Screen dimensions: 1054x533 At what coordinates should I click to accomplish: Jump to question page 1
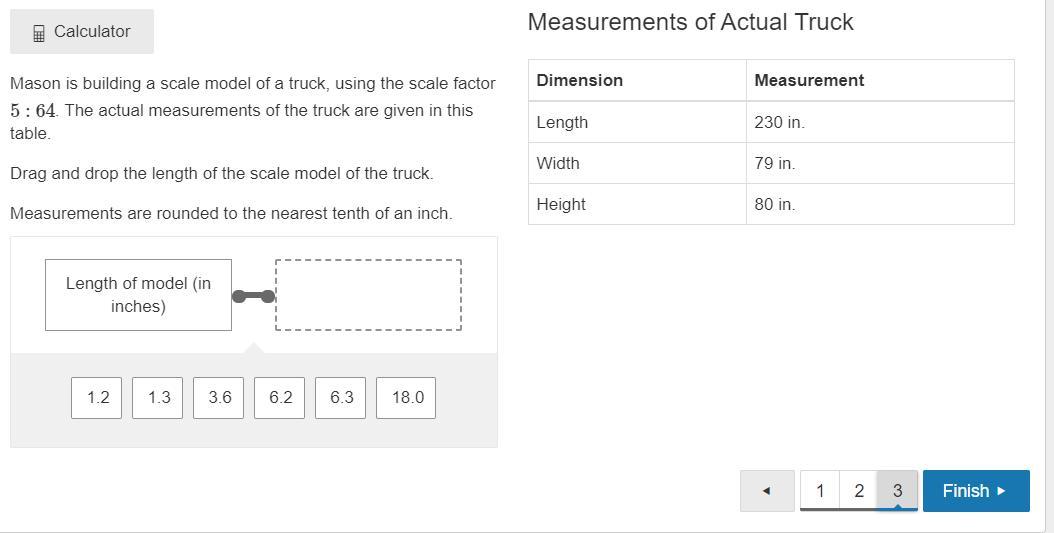[820, 491]
